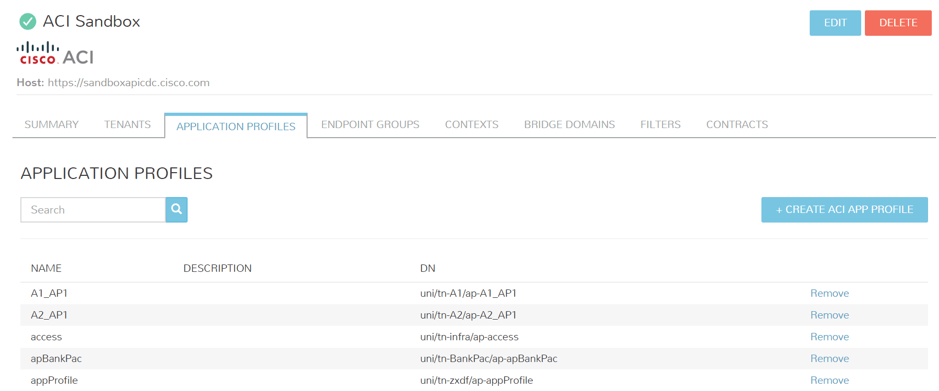Select the apBankPac name cell
The image size is (939, 391).
[56, 358]
